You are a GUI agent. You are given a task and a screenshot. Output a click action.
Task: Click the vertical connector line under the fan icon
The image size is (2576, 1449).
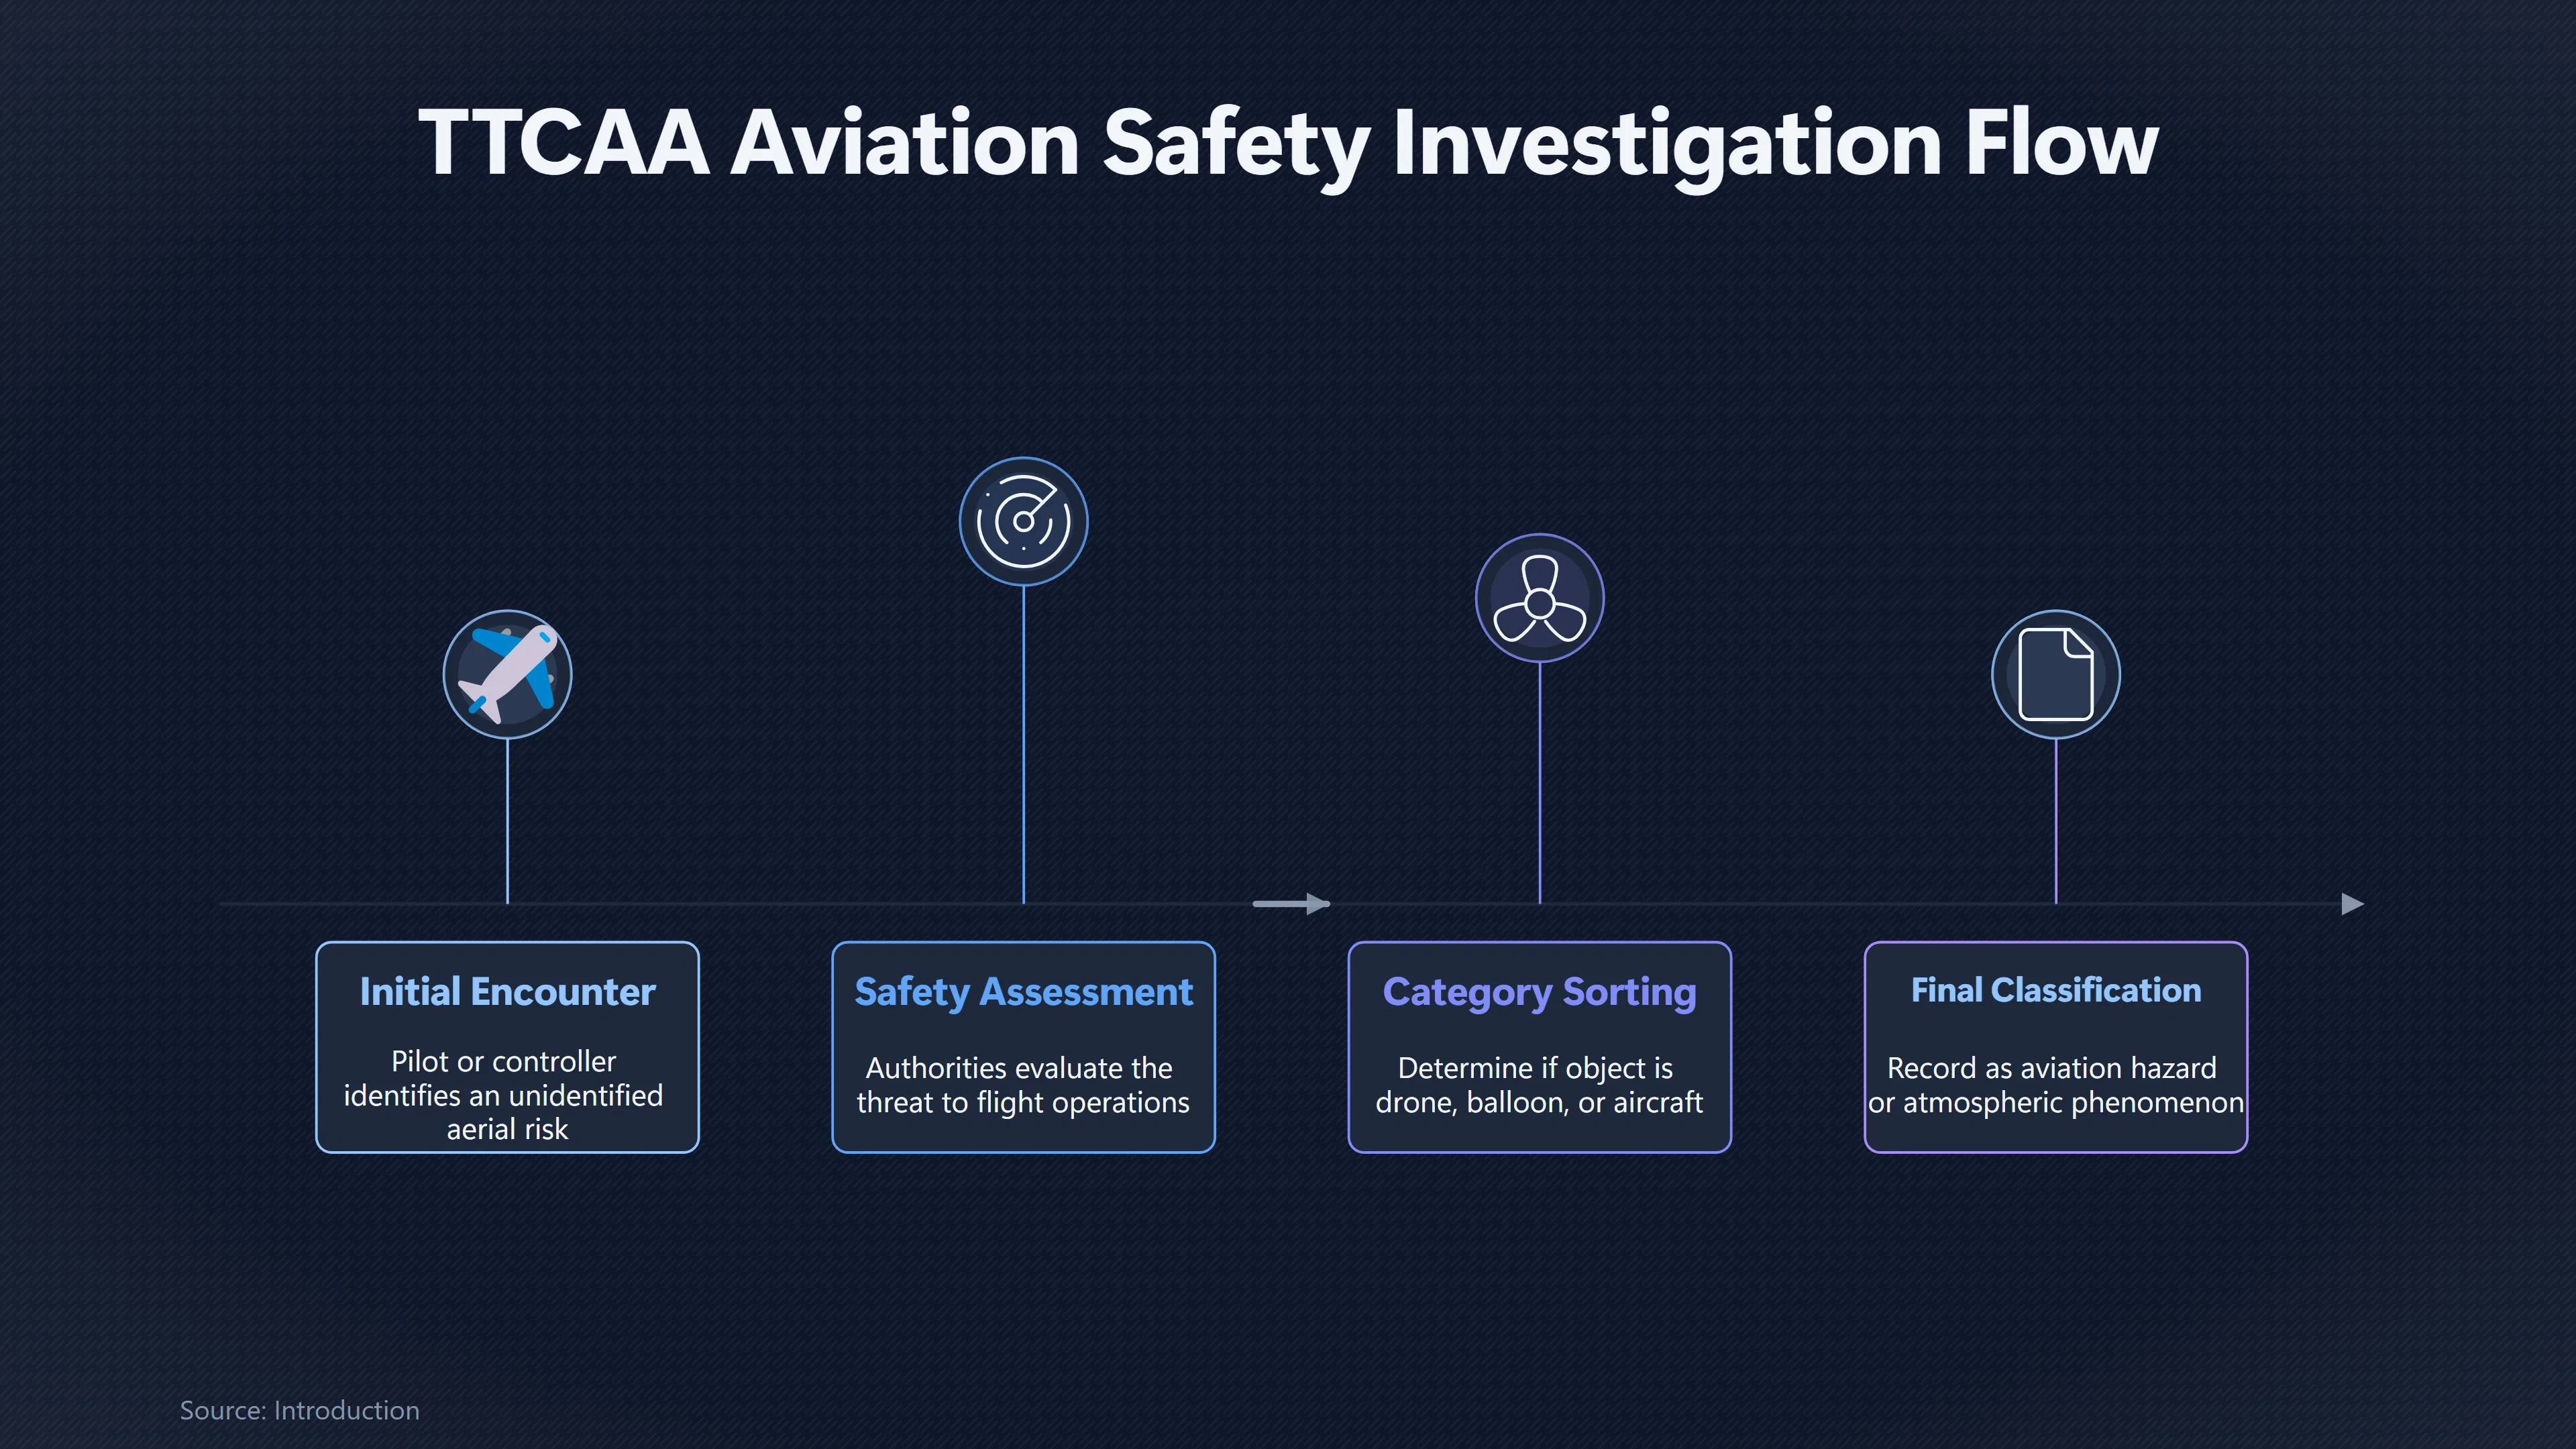pos(1540,783)
